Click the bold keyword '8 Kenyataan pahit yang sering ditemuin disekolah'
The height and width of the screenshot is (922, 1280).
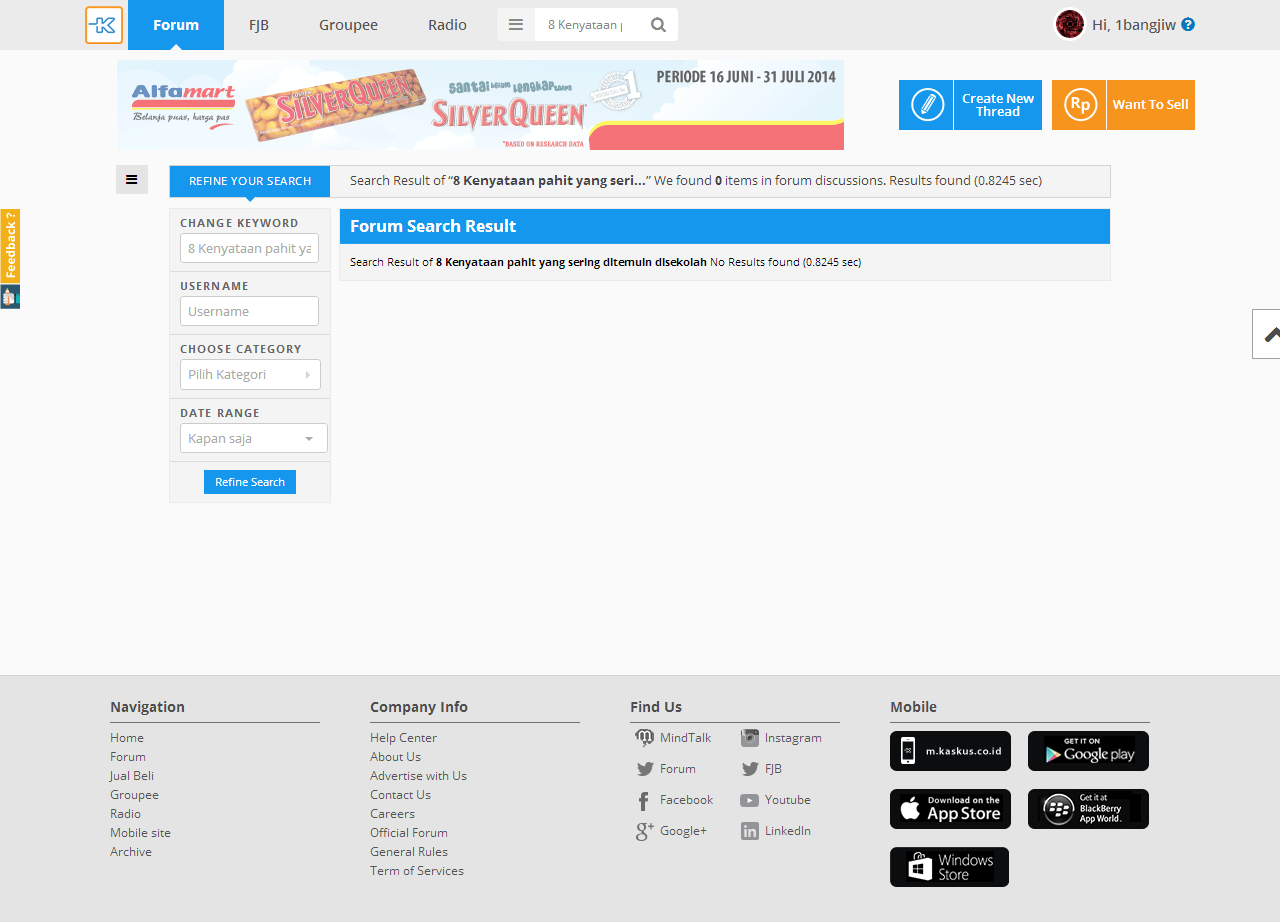click(x=571, y=262)
